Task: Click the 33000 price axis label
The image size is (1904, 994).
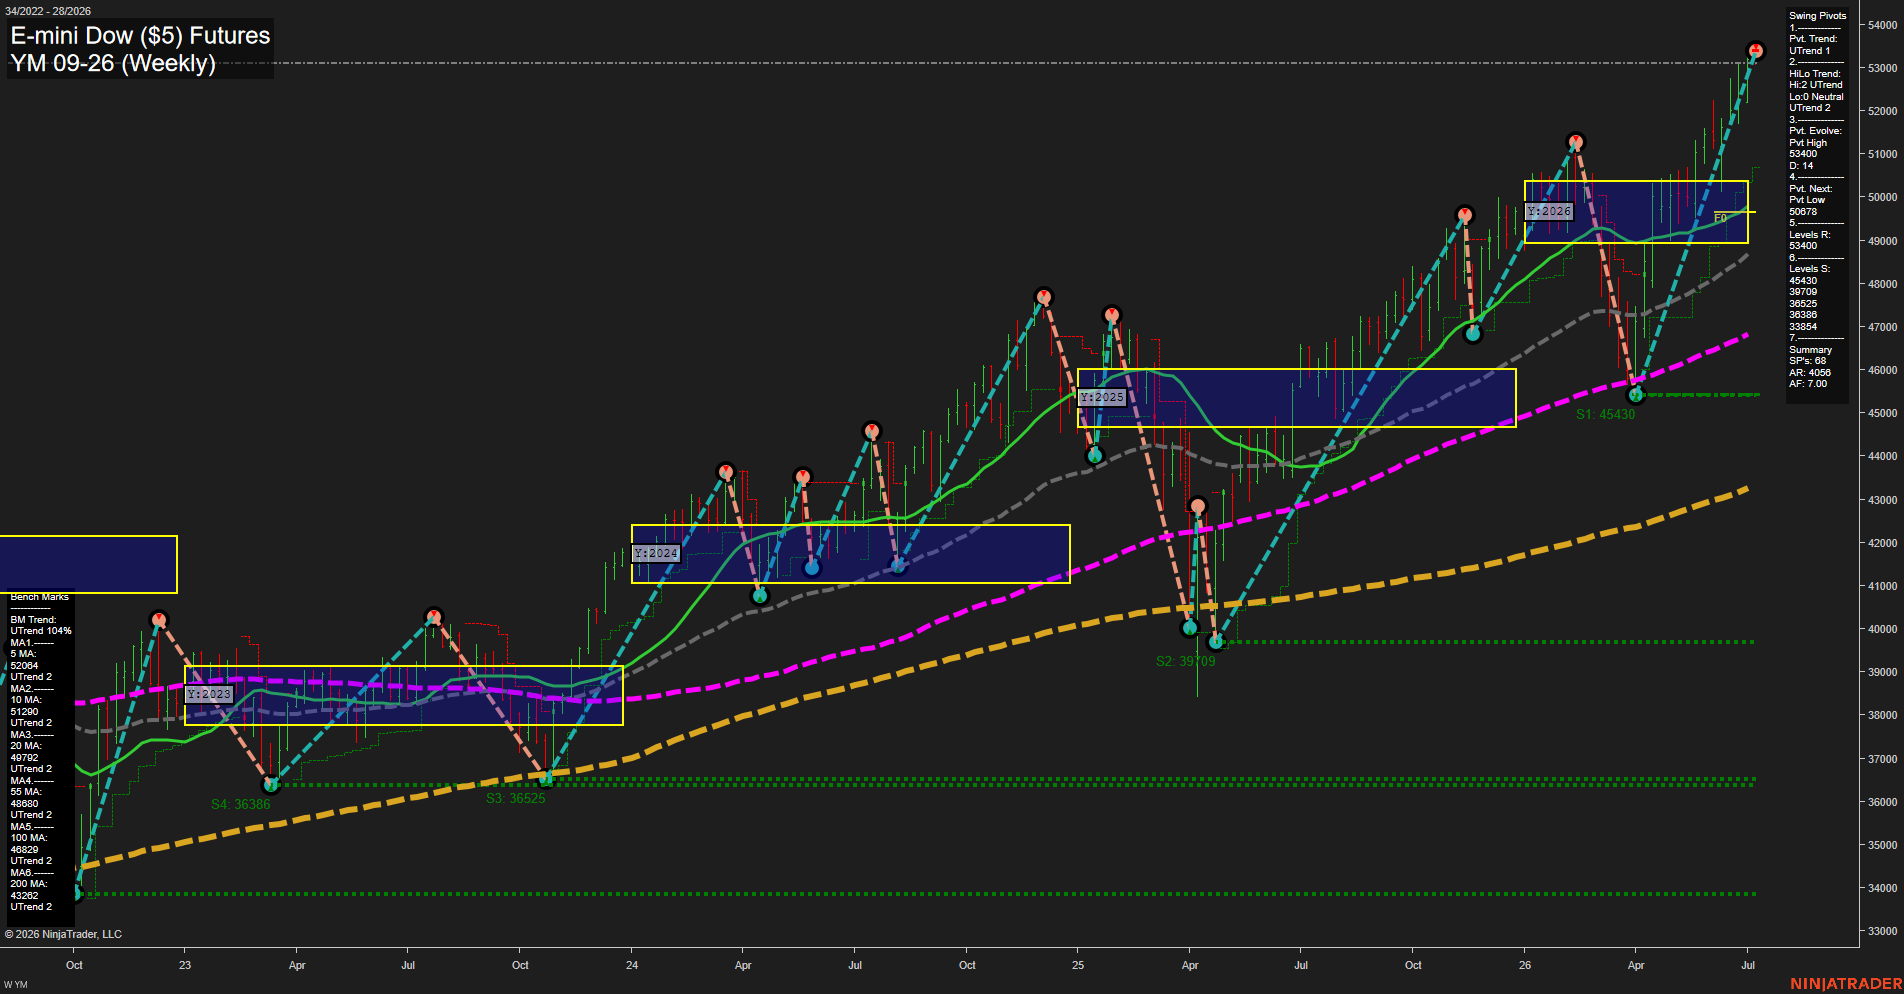Action: coord(1882,931)
